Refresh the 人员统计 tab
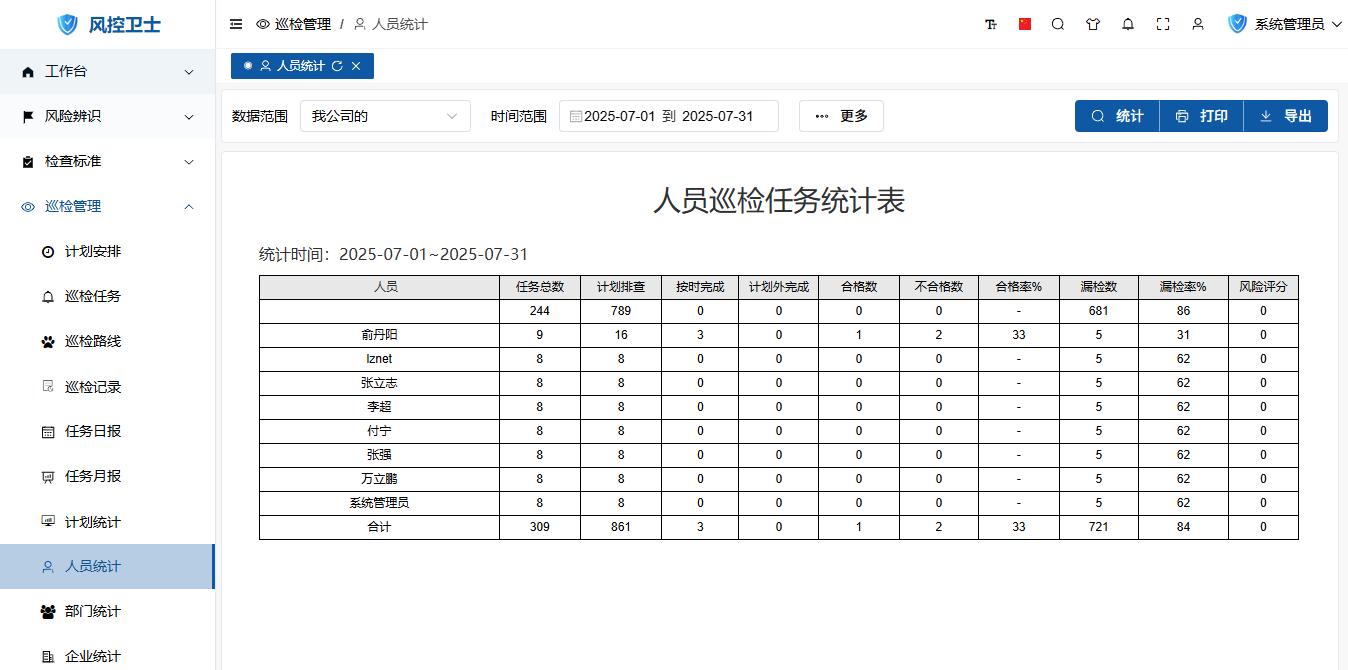 [337, 66]
